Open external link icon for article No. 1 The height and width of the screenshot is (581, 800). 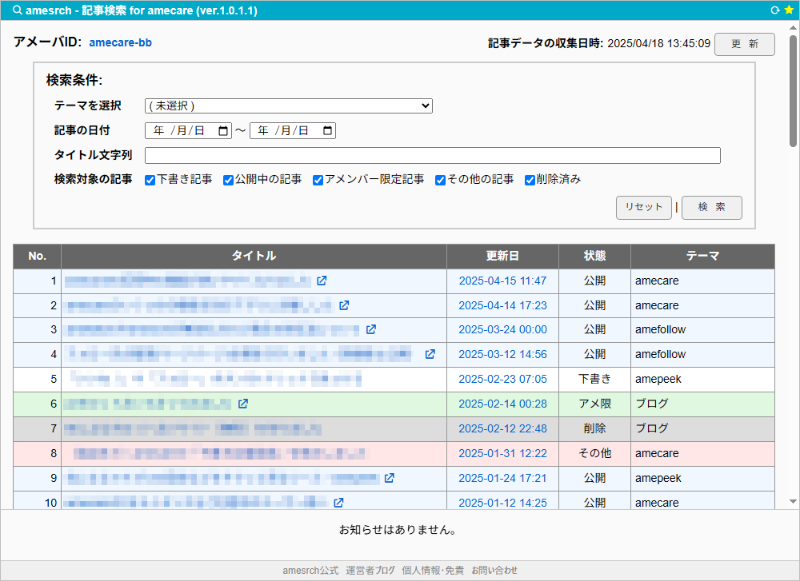[321, 281]
